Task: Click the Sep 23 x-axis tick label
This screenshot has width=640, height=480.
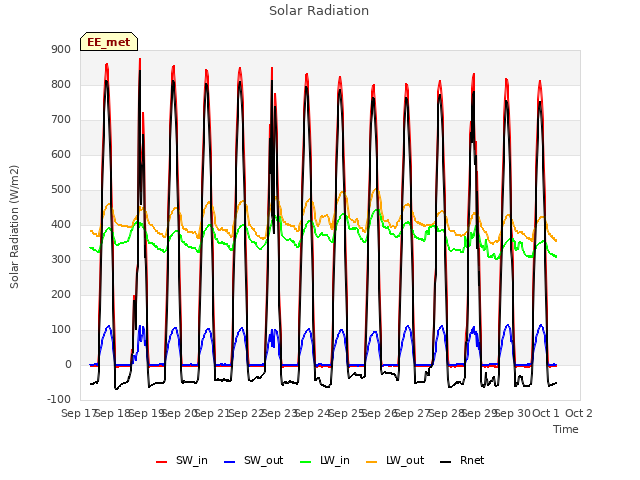Action: pos(280,413)
